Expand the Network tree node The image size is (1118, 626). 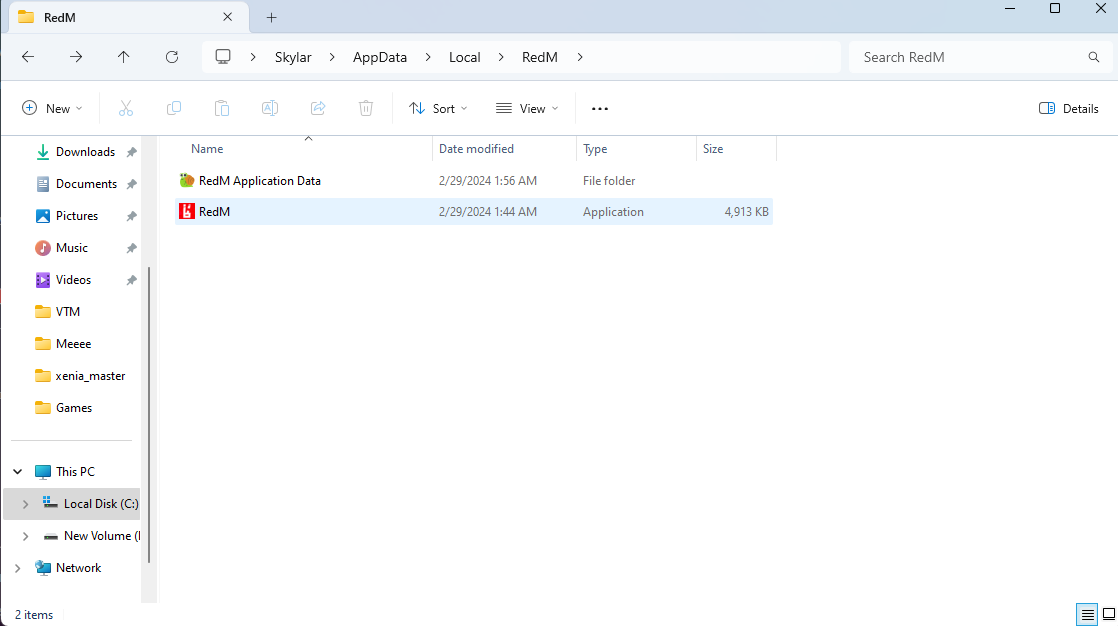[17, 568]
